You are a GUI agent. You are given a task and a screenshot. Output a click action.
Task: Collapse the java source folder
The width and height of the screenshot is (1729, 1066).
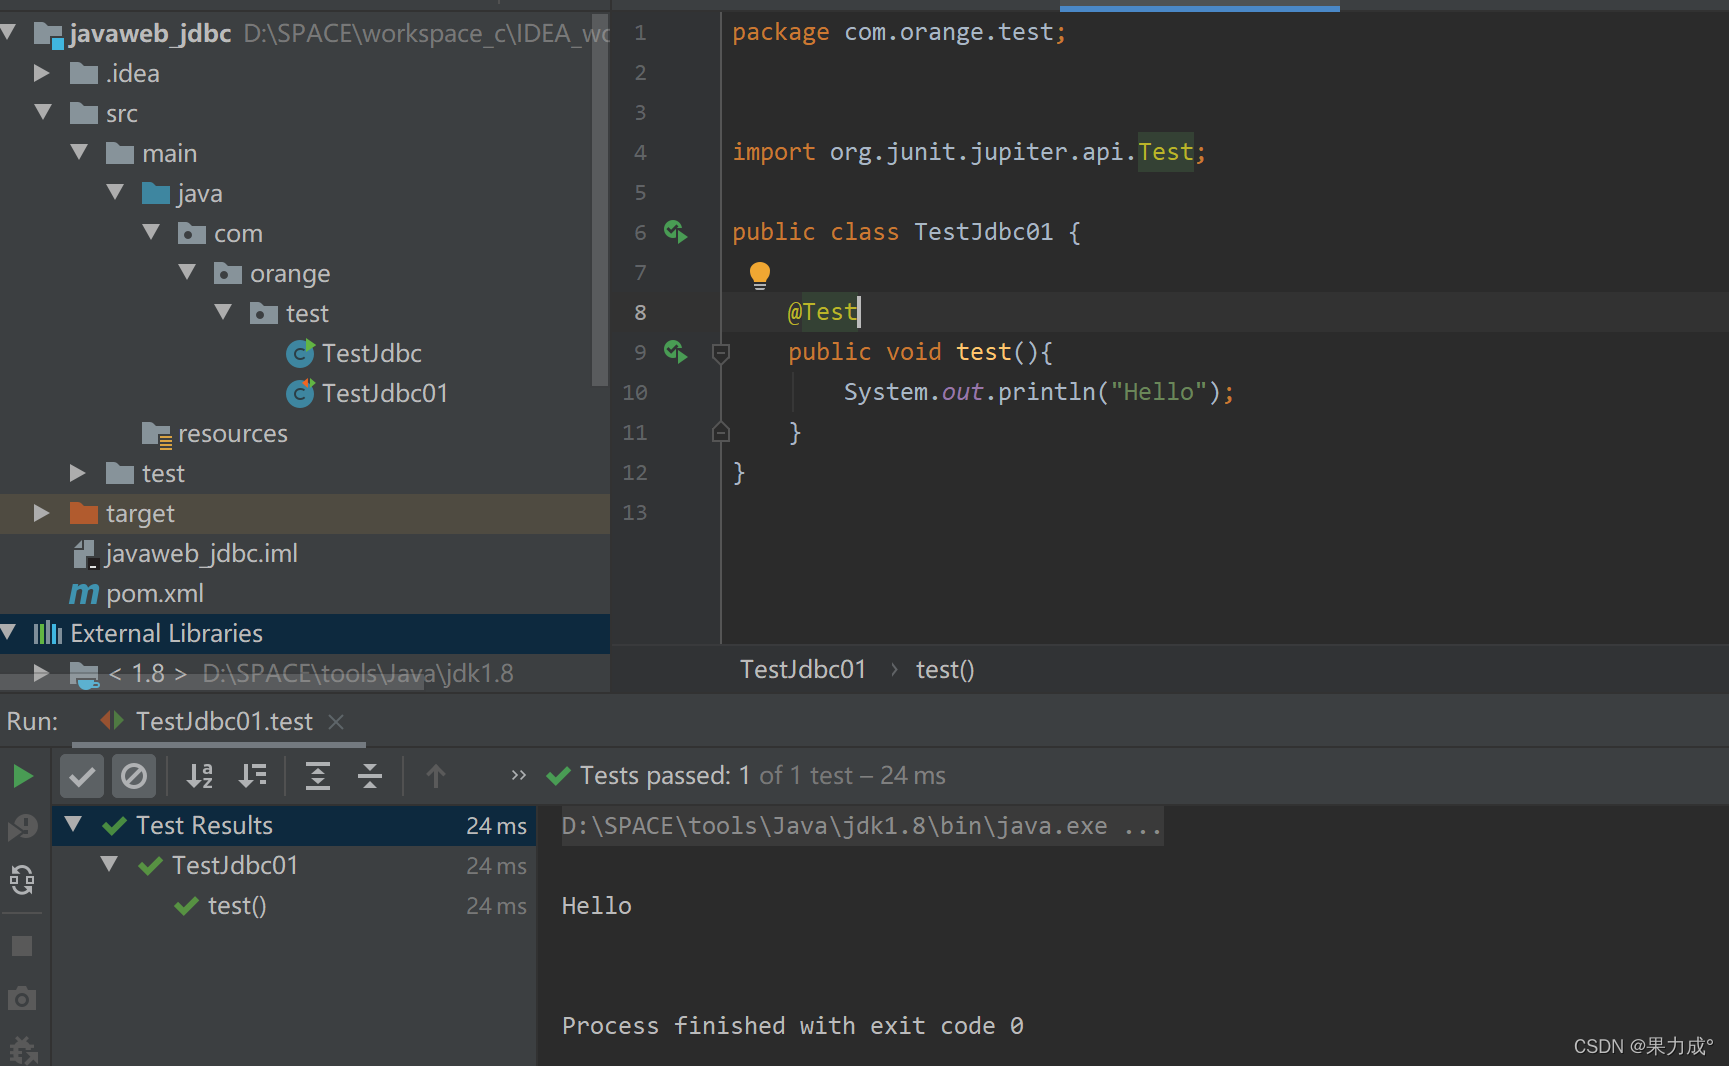pos(115,192)
